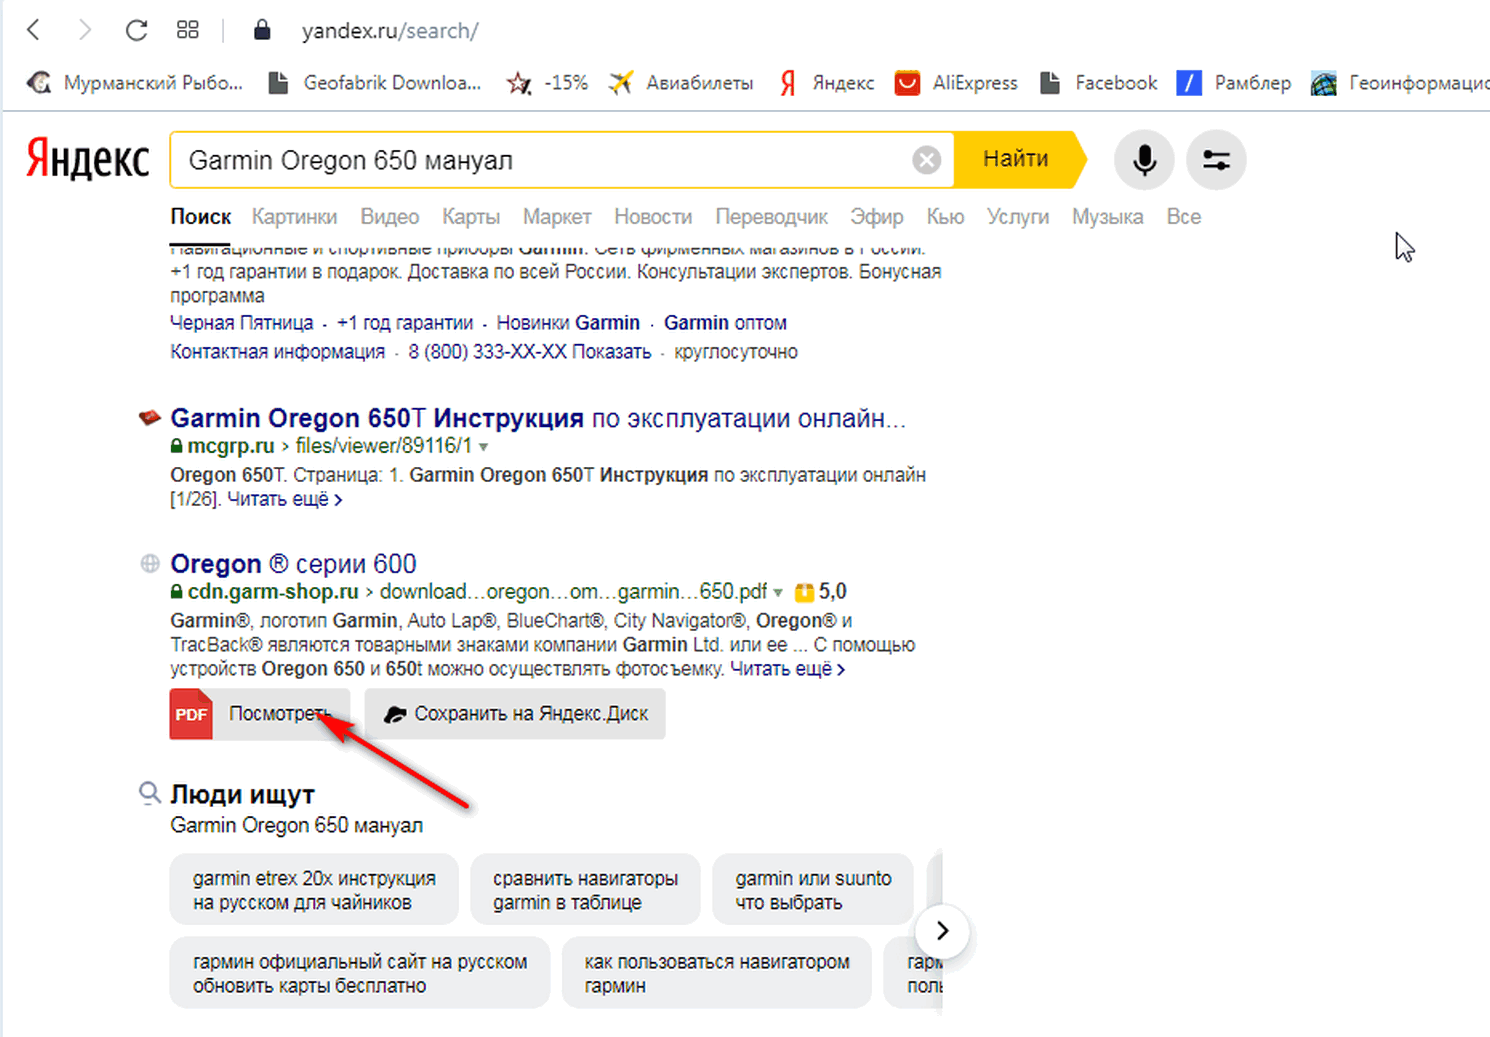Click the browser back arrow
The image size is (1490, 1037).
34,30
